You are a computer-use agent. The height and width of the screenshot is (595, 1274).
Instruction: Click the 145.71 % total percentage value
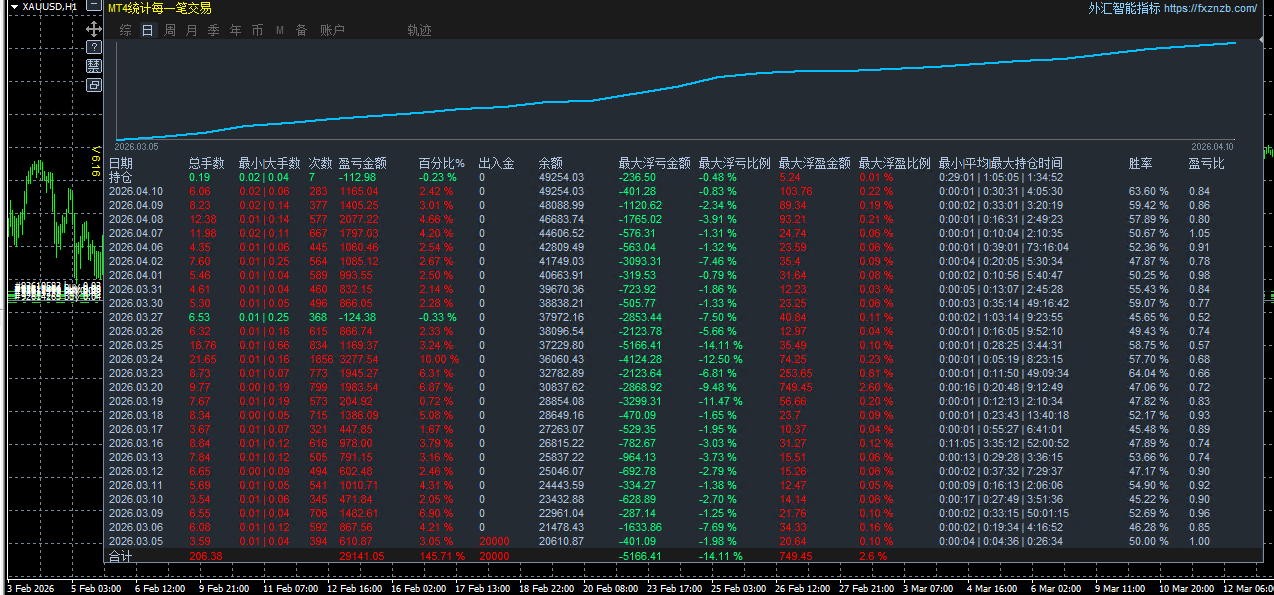pyautogui.click(x=441, y=555)
